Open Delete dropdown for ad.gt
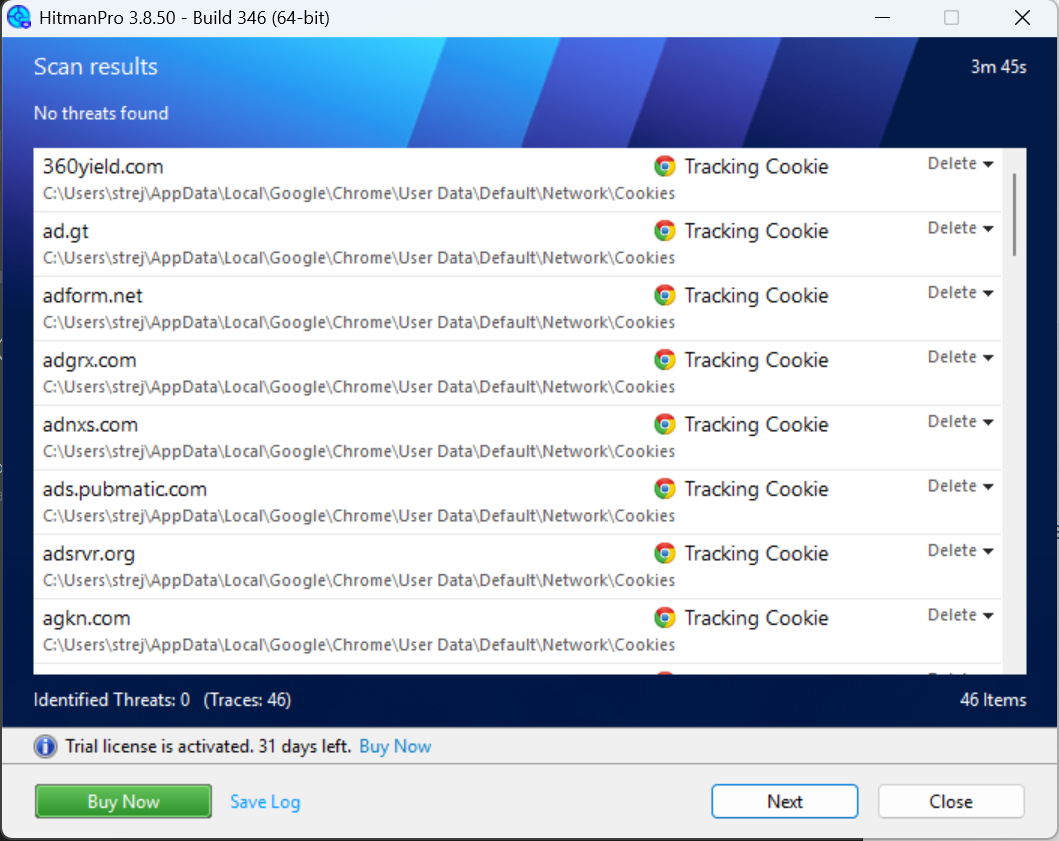 960,228
